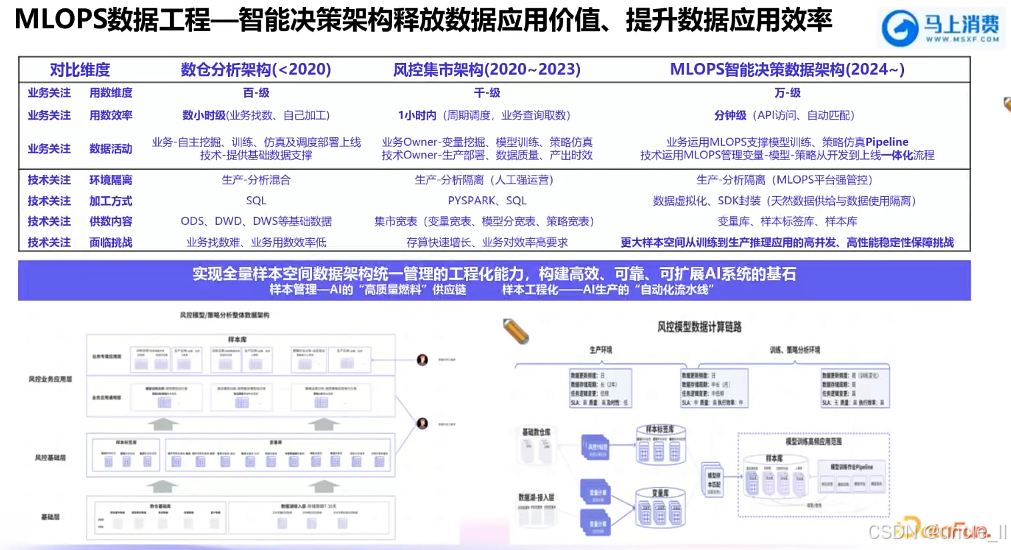Click the 样本库 cylinder inside 模型训练高频应用范围

tap(774, 477)
